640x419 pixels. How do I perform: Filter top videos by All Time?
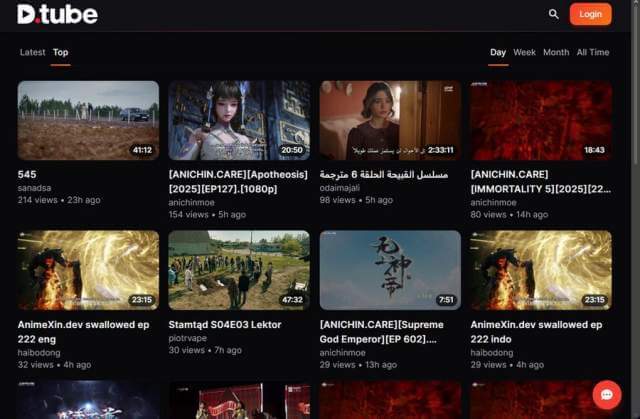(x=593, y=52)
